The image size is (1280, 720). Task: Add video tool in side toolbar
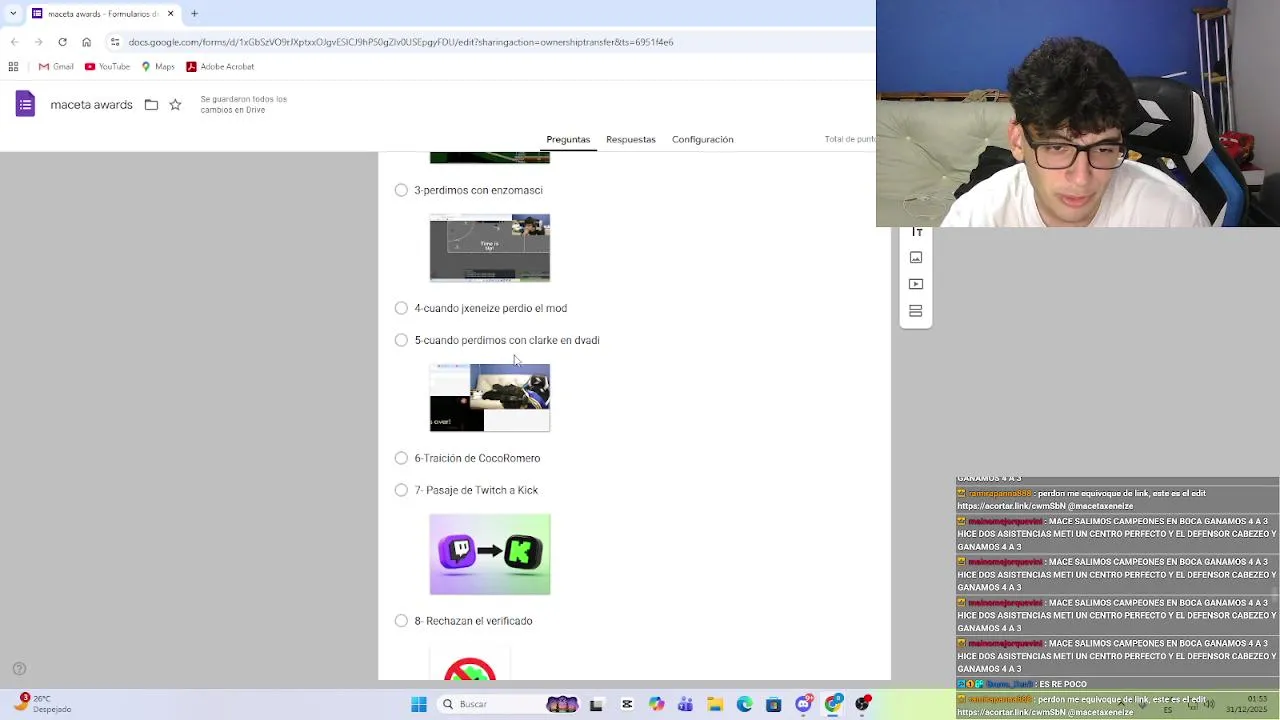click(916, 284)
